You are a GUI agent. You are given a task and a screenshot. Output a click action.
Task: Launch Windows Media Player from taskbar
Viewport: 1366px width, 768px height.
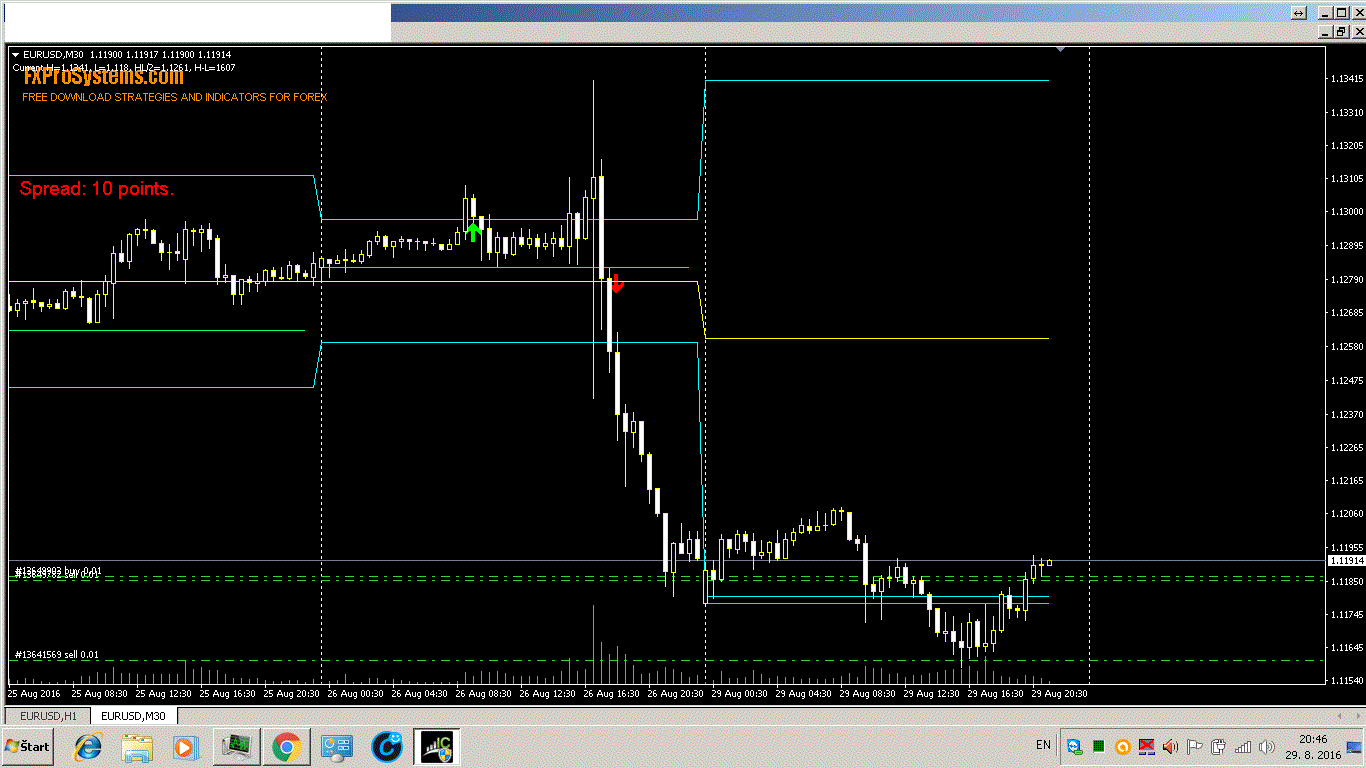(x=186, y=746)
